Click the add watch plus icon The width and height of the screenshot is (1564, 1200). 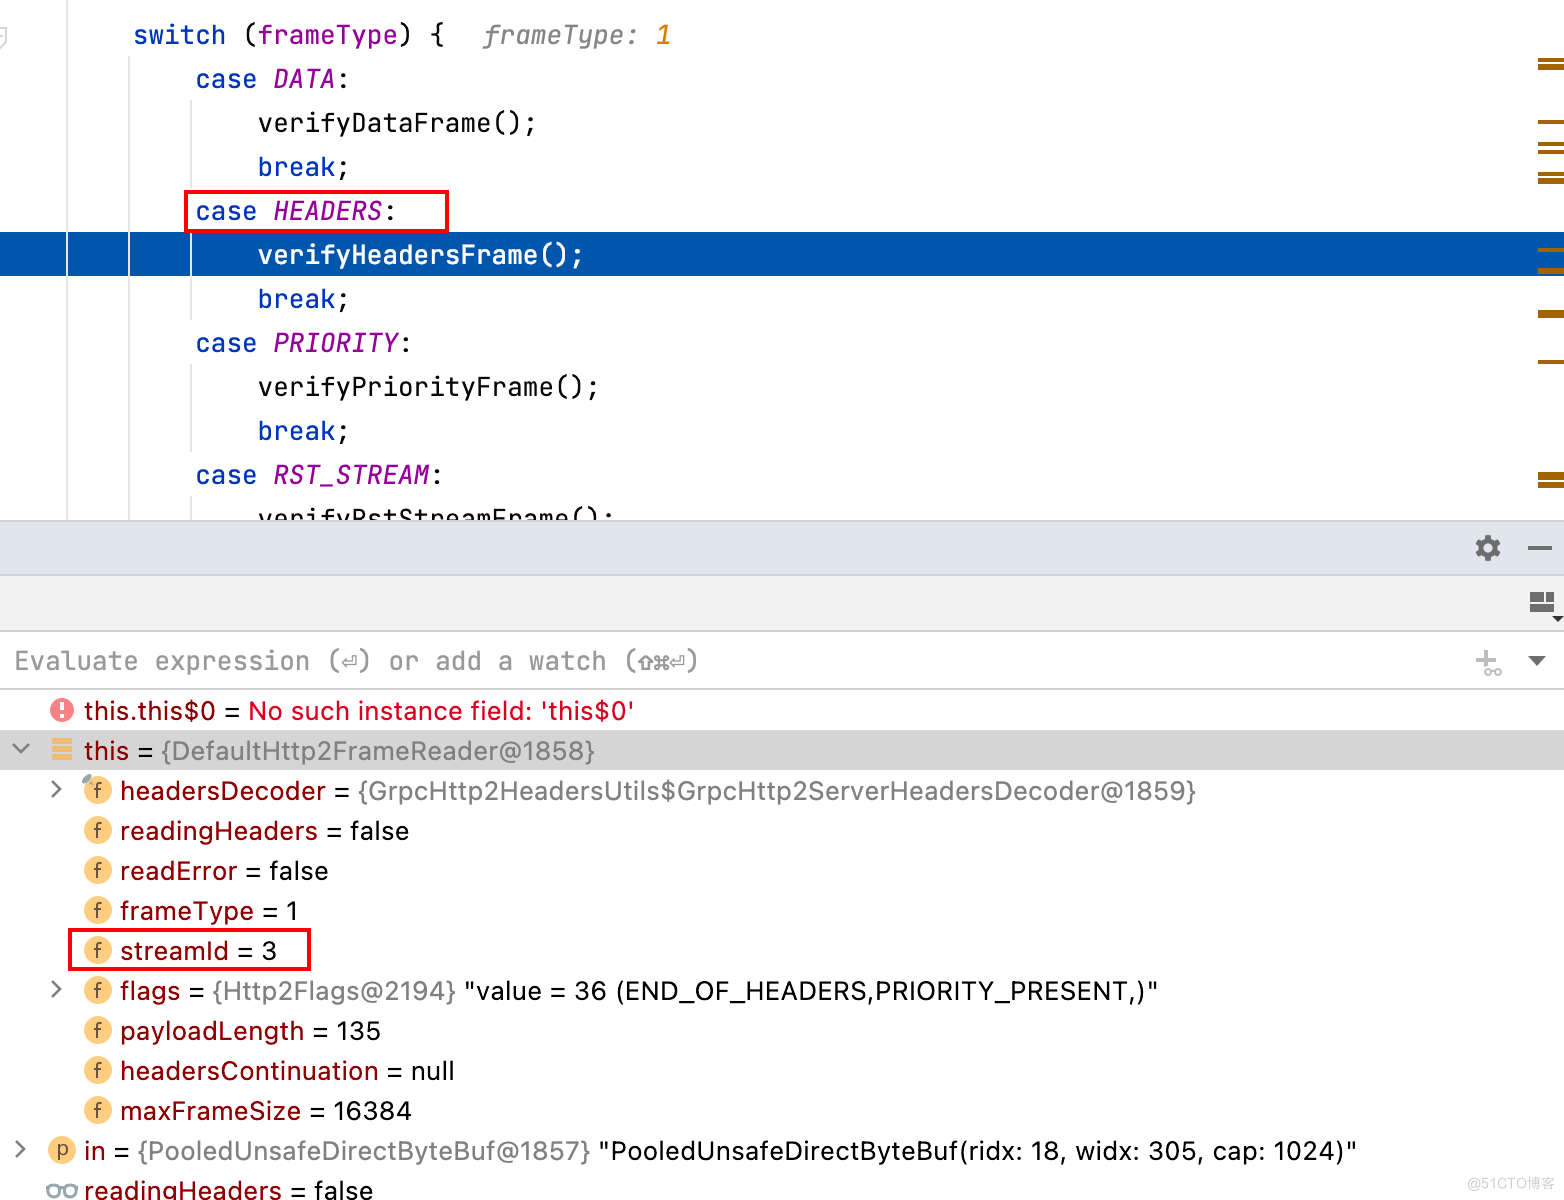point(1488,662)
